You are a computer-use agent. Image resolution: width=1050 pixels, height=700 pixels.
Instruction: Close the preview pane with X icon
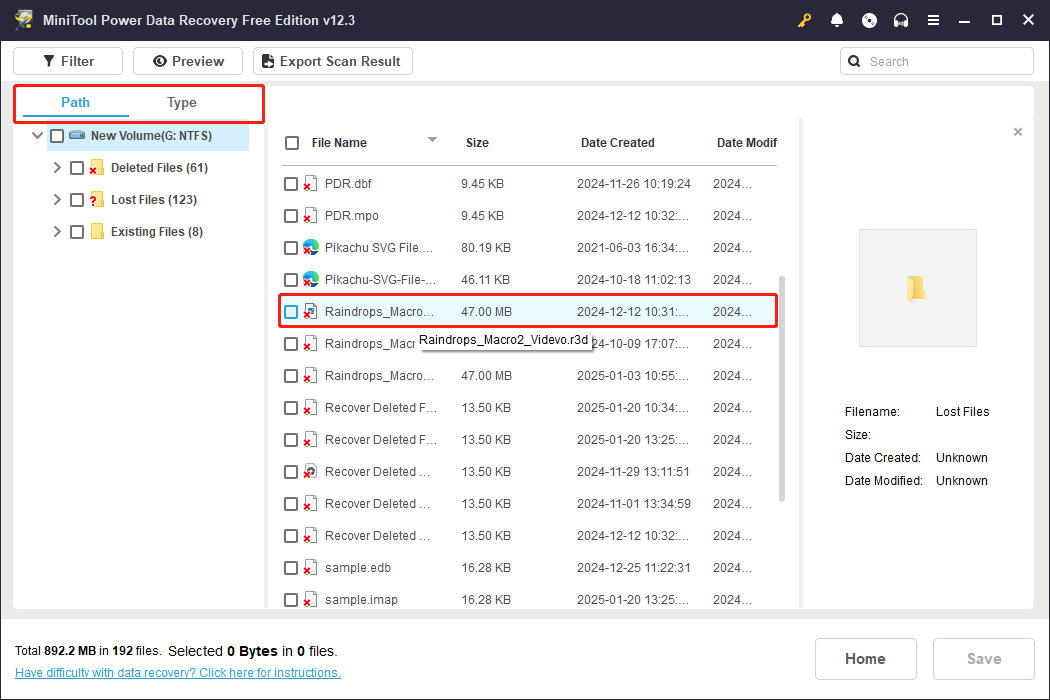tap(1018, 132)
